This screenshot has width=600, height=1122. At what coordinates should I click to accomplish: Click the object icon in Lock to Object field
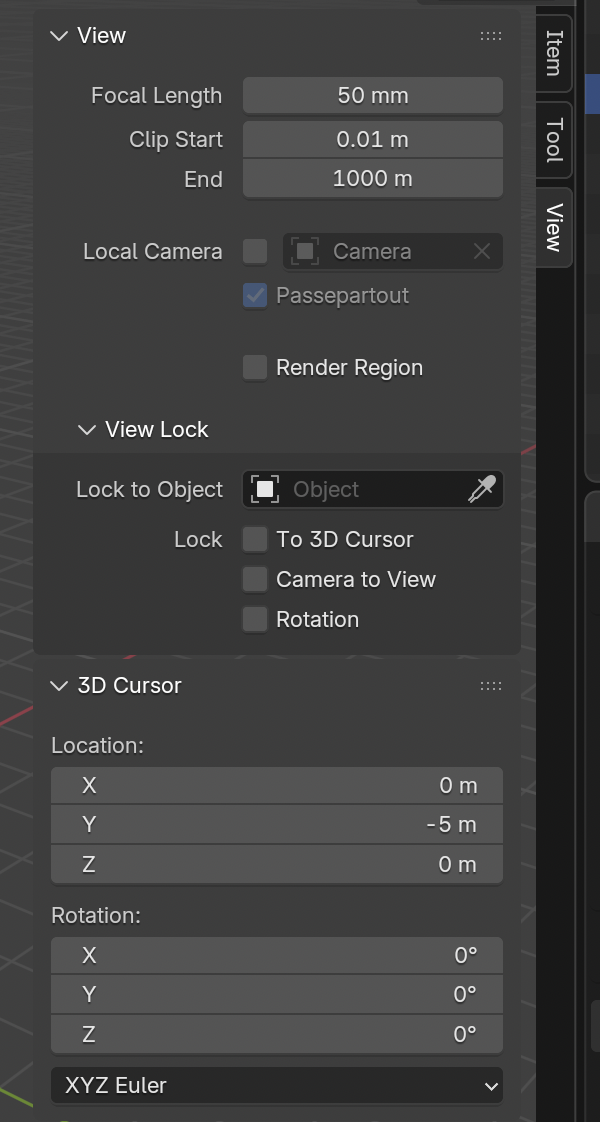click(x=265, y=490)
